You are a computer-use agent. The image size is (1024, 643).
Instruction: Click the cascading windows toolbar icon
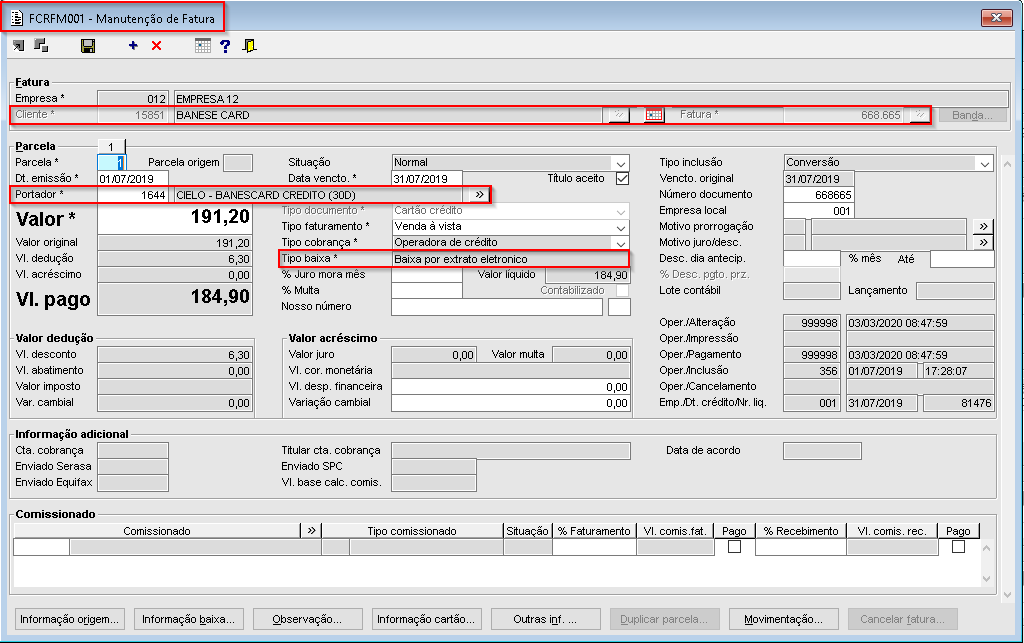tap(41, 46)
